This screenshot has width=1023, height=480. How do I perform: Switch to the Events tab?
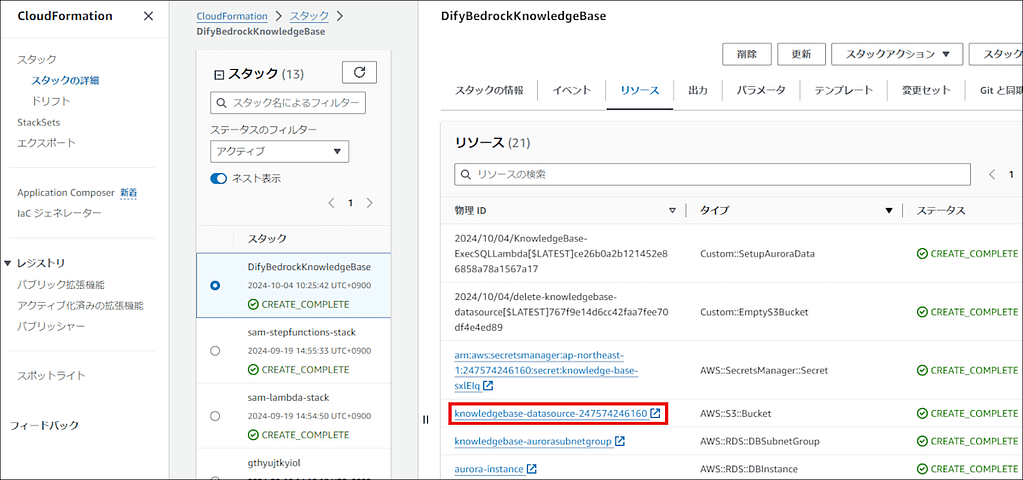coord(571,90)
